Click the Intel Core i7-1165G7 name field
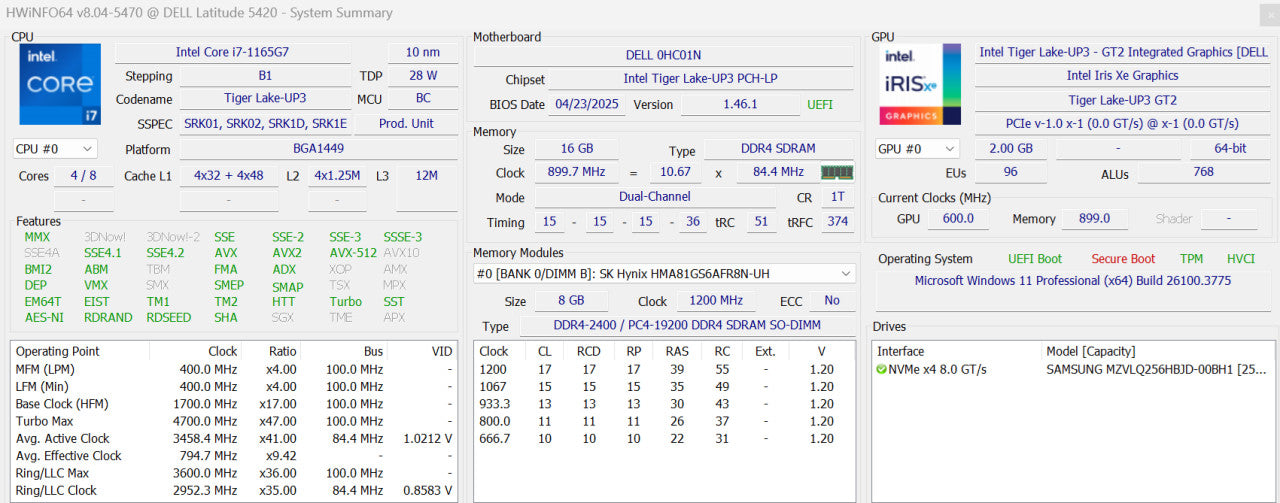This screenshot has width=1280, height=503. click(233, 52)
